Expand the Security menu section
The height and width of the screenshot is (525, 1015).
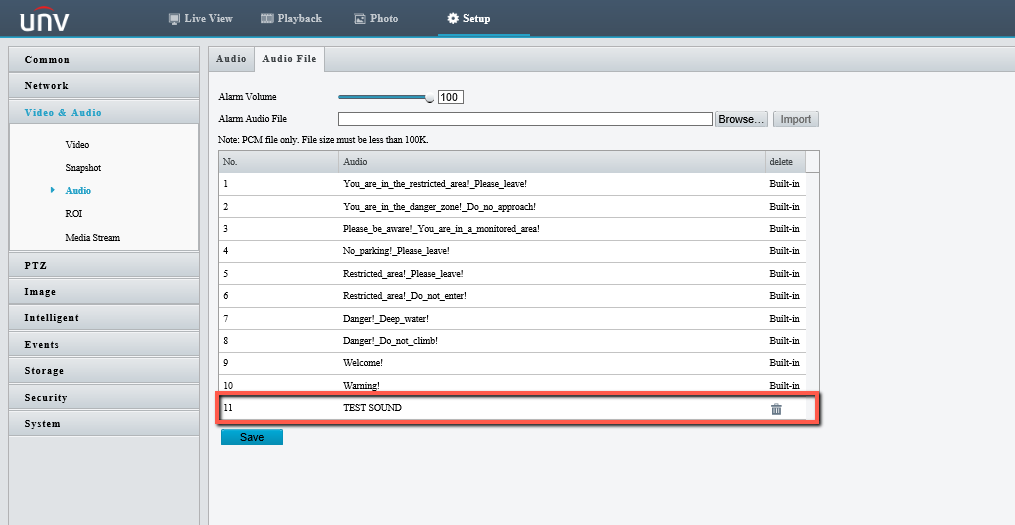coord(104,397)
